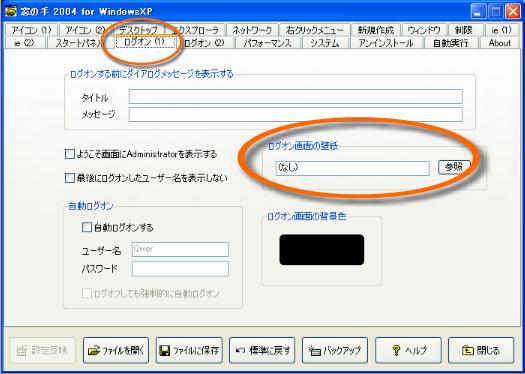This screenshot has height=374, width=525.
Task: Switch to the アンインストール tab
Action: [386, 43]
